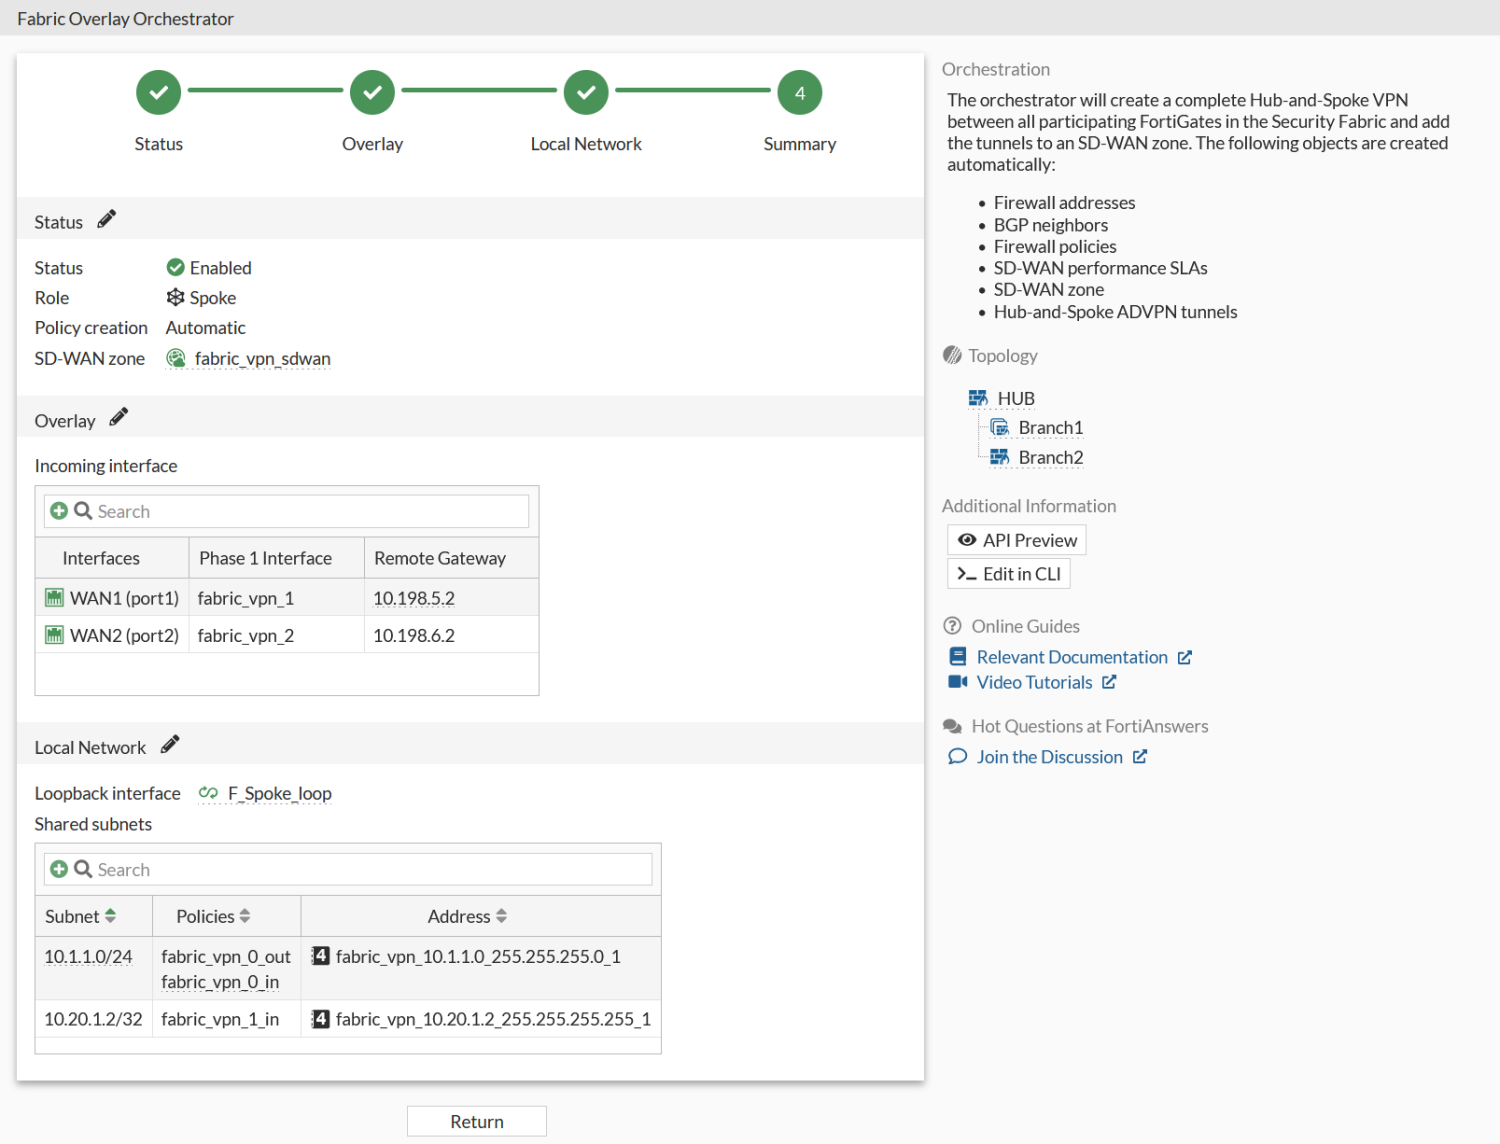
Task: Toggle sorting on the Subnet column
Action: [x=110, y=915]
